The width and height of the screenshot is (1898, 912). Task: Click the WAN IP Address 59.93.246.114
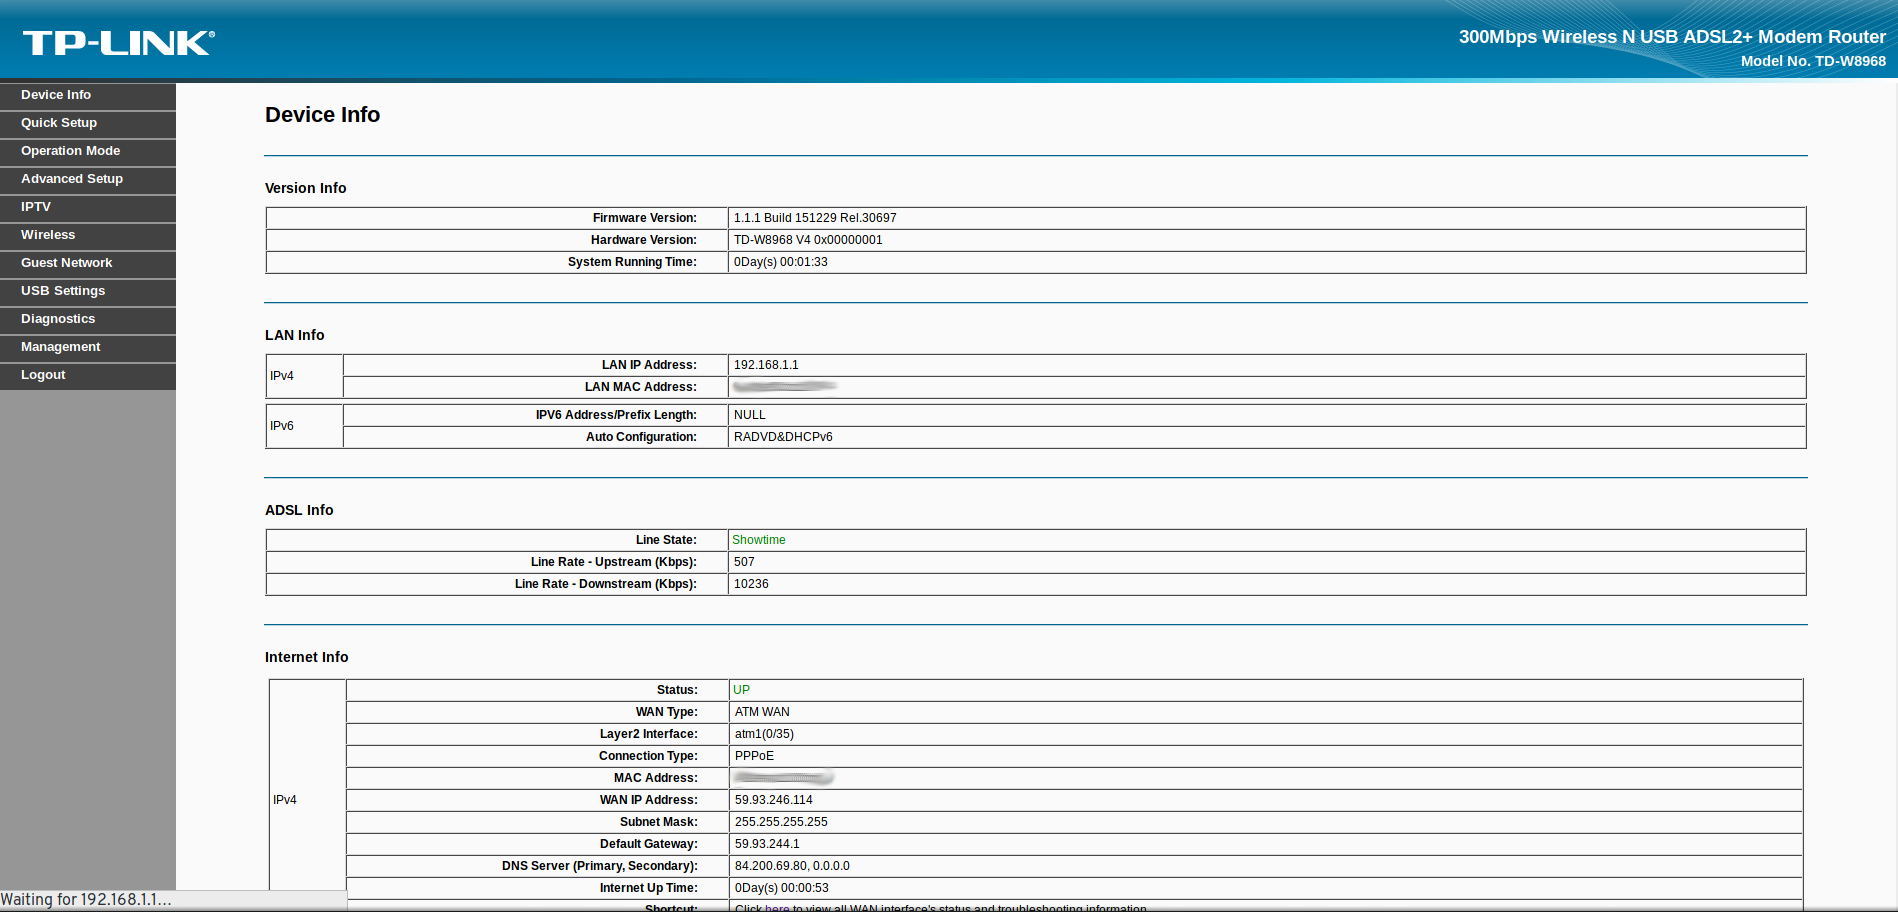(x=773, y=800)
